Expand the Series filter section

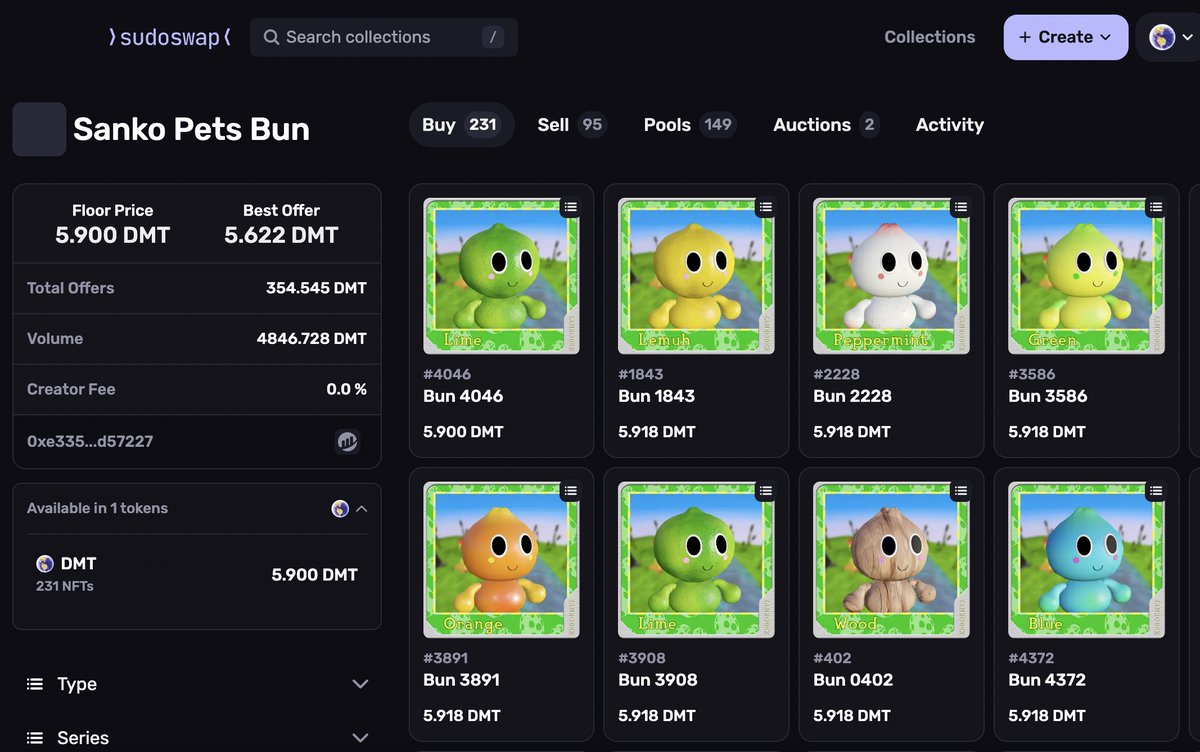pos(360,737)
